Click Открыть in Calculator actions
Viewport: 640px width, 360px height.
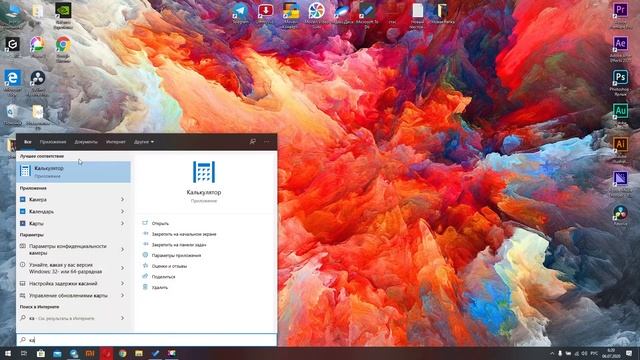pos(160,223)
